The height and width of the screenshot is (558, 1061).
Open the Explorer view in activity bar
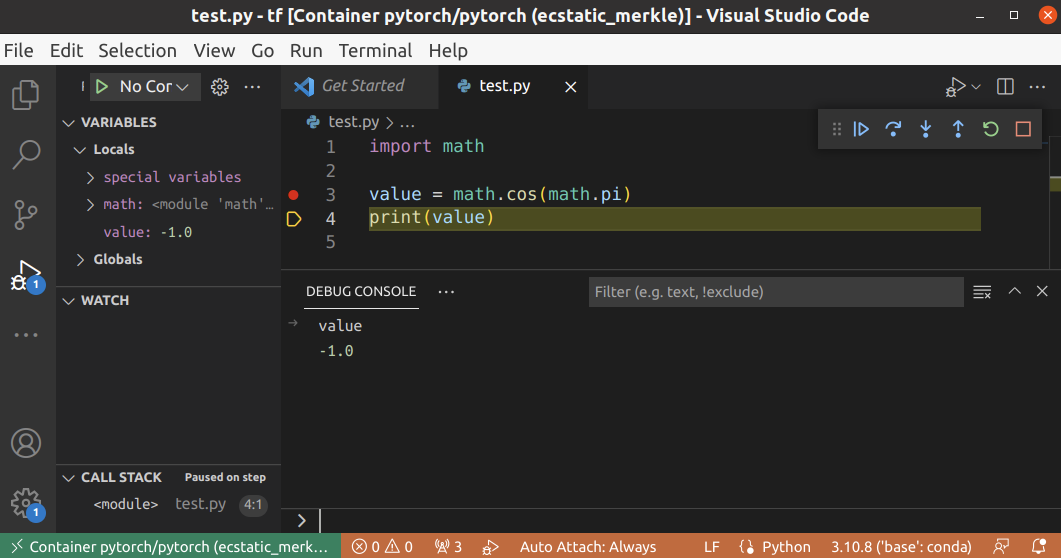coord(26,95)
